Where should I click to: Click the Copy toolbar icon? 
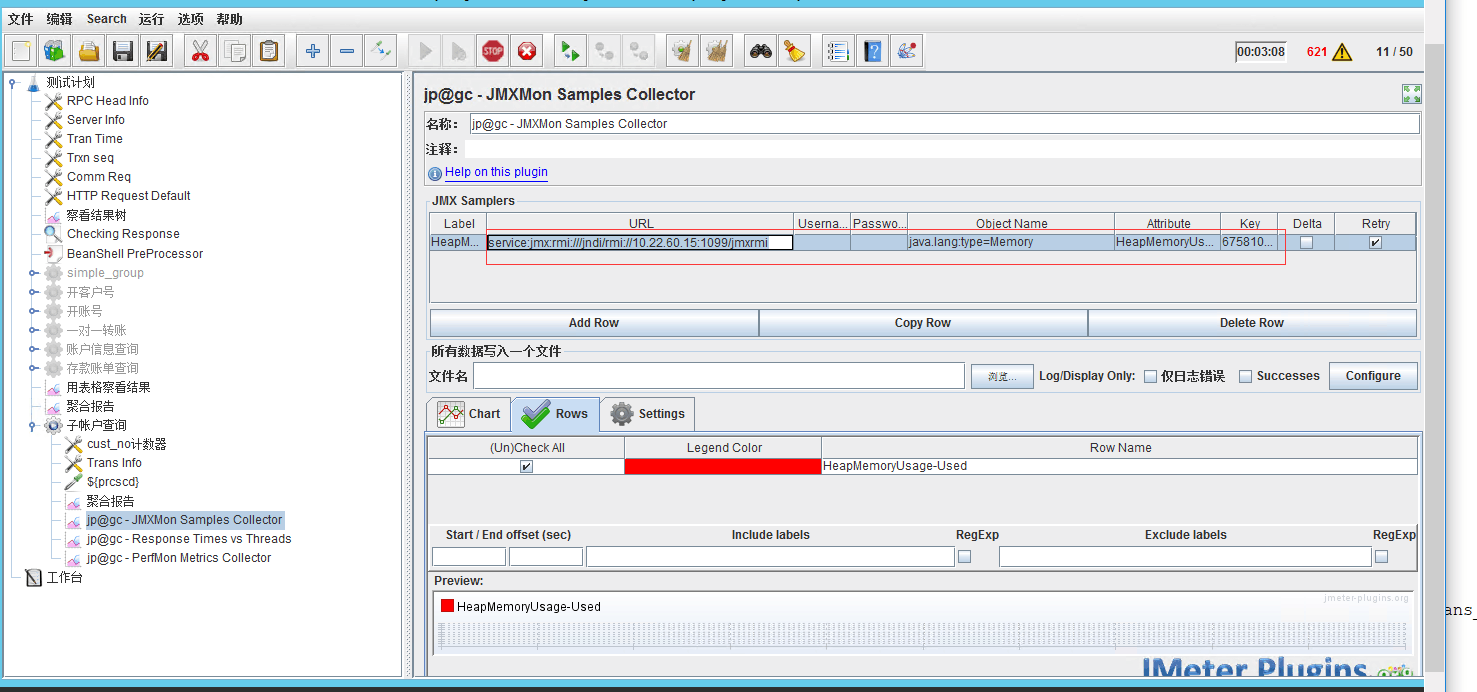(235, 51)
